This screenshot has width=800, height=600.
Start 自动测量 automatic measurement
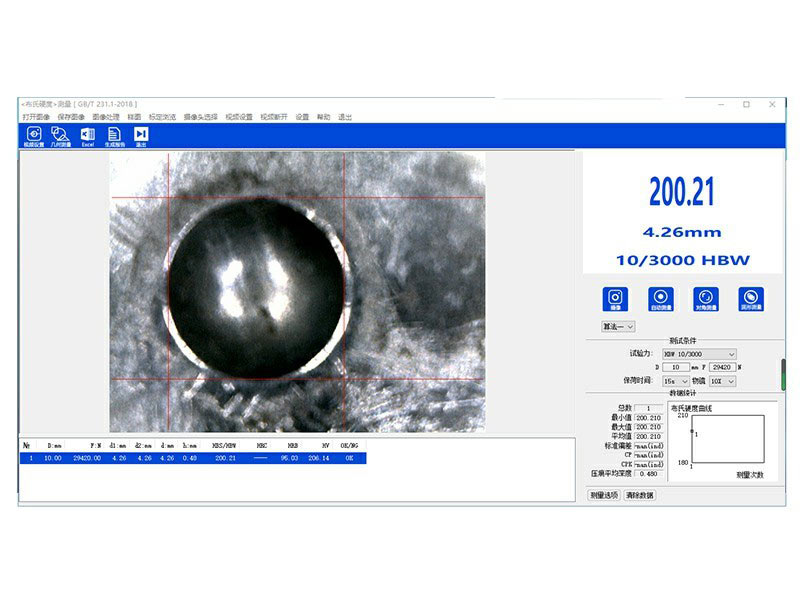tap(659, 298)
